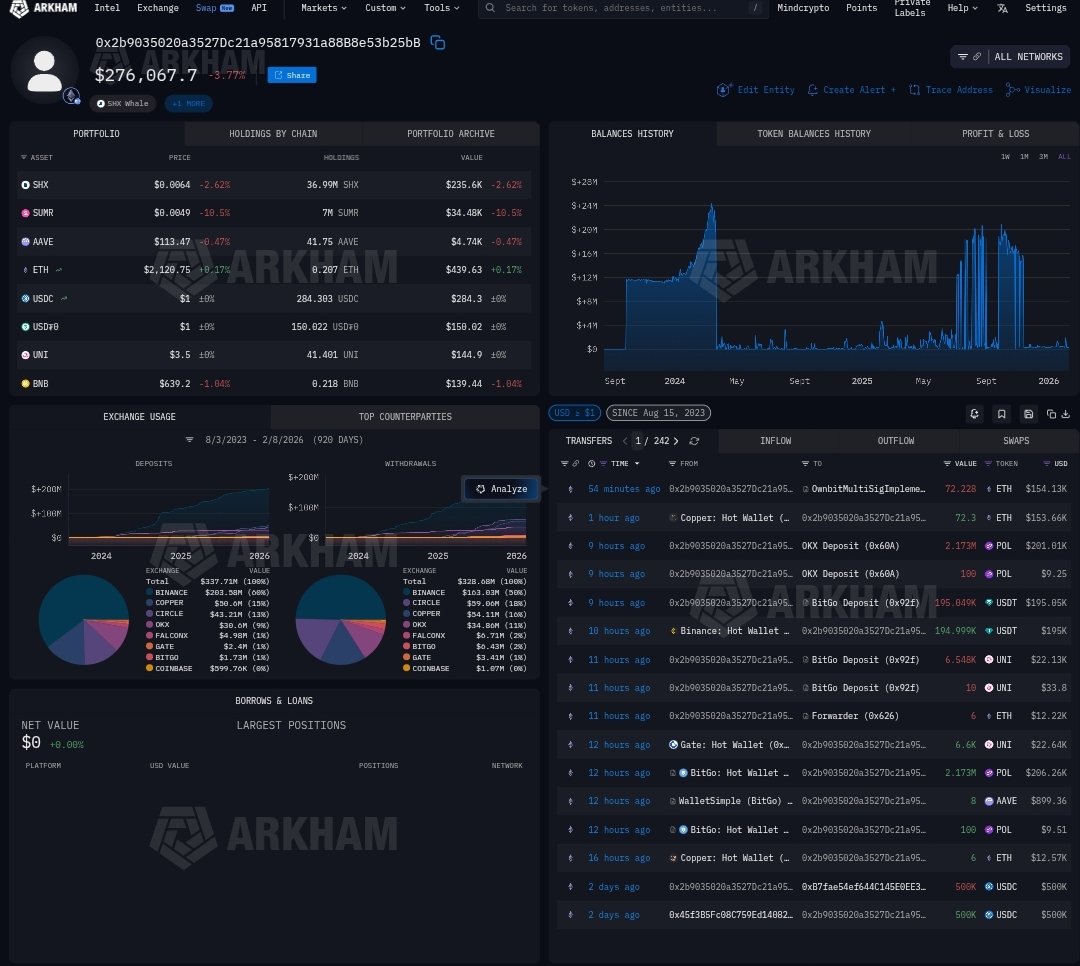The height and width of the screenshot is (966, 1080).
Task: Click the Visualize graph icon
Action: tap(1012, 90)
